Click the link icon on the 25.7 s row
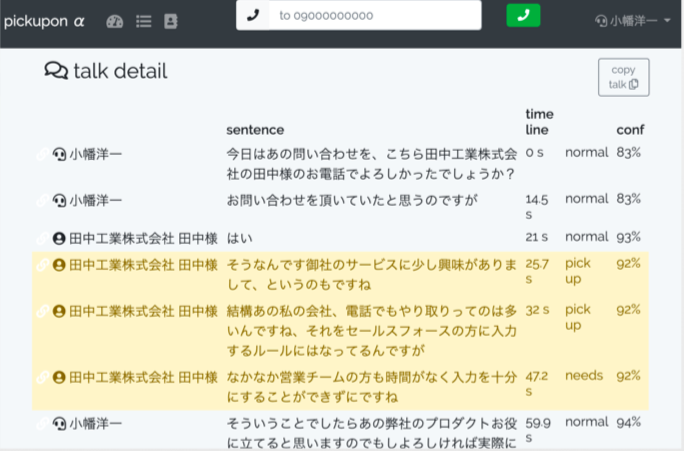The image size is (684, 451). coord(41,265)
